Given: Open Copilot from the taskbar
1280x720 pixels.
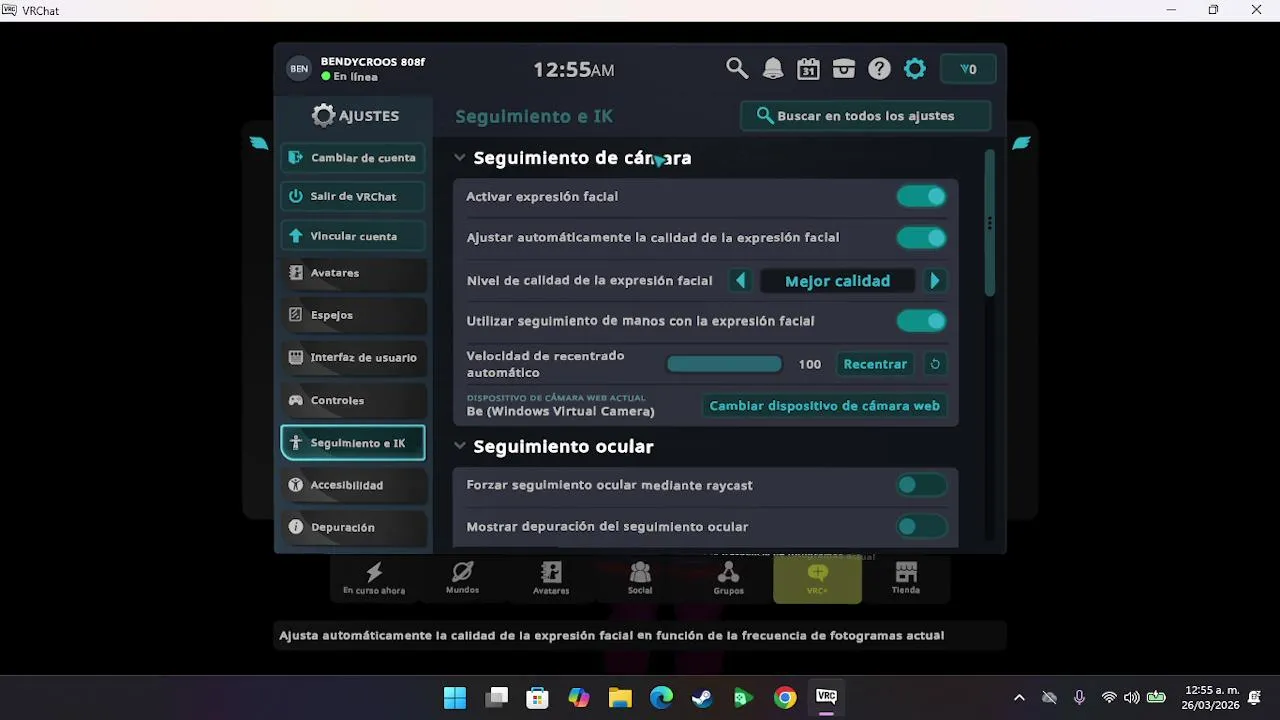Looking at the screenshot, I should [x=579, y=697].
